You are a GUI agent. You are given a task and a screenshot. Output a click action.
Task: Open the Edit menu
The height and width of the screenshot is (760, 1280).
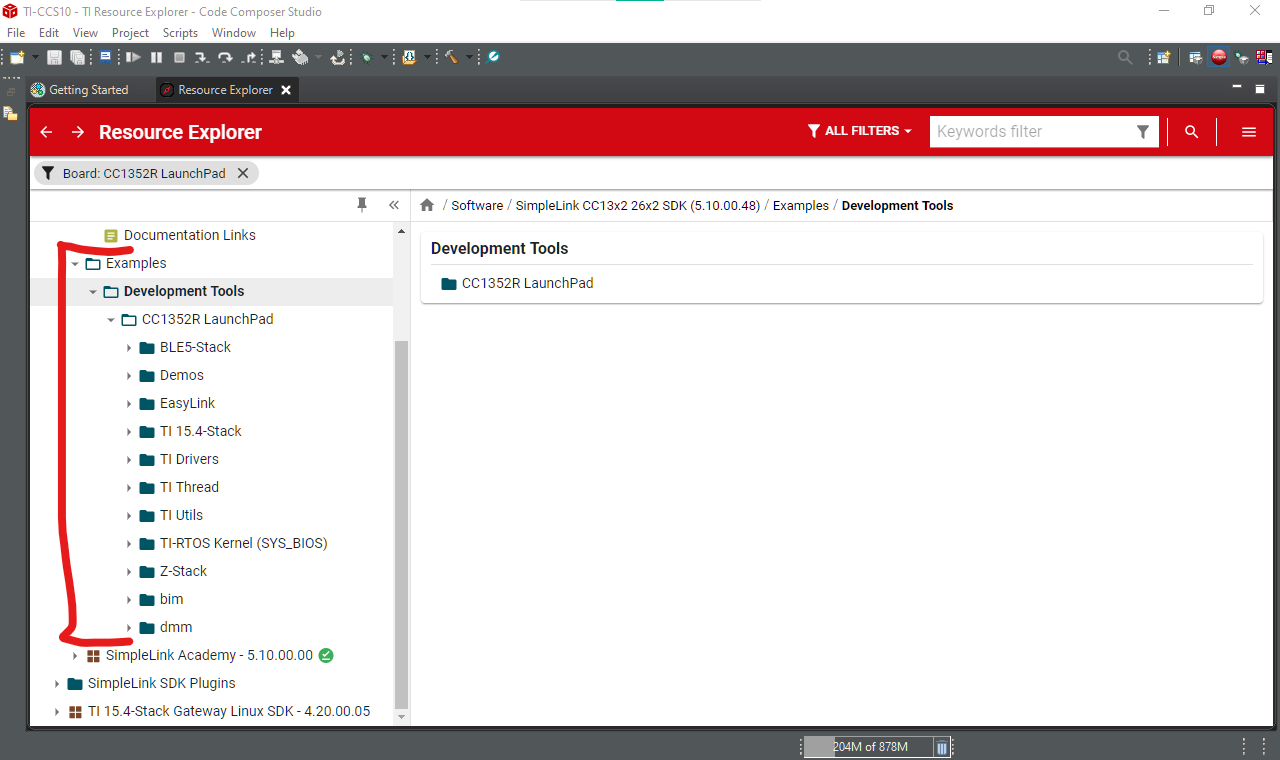(49, 33)
